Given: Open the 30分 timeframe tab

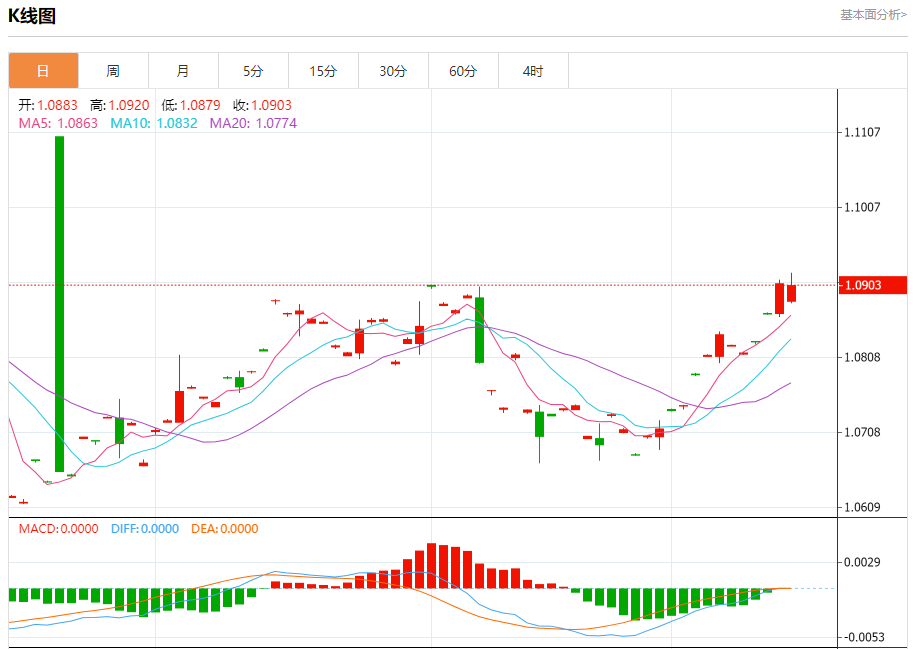Looking at the screenshot, I should (x=393, y=71).
